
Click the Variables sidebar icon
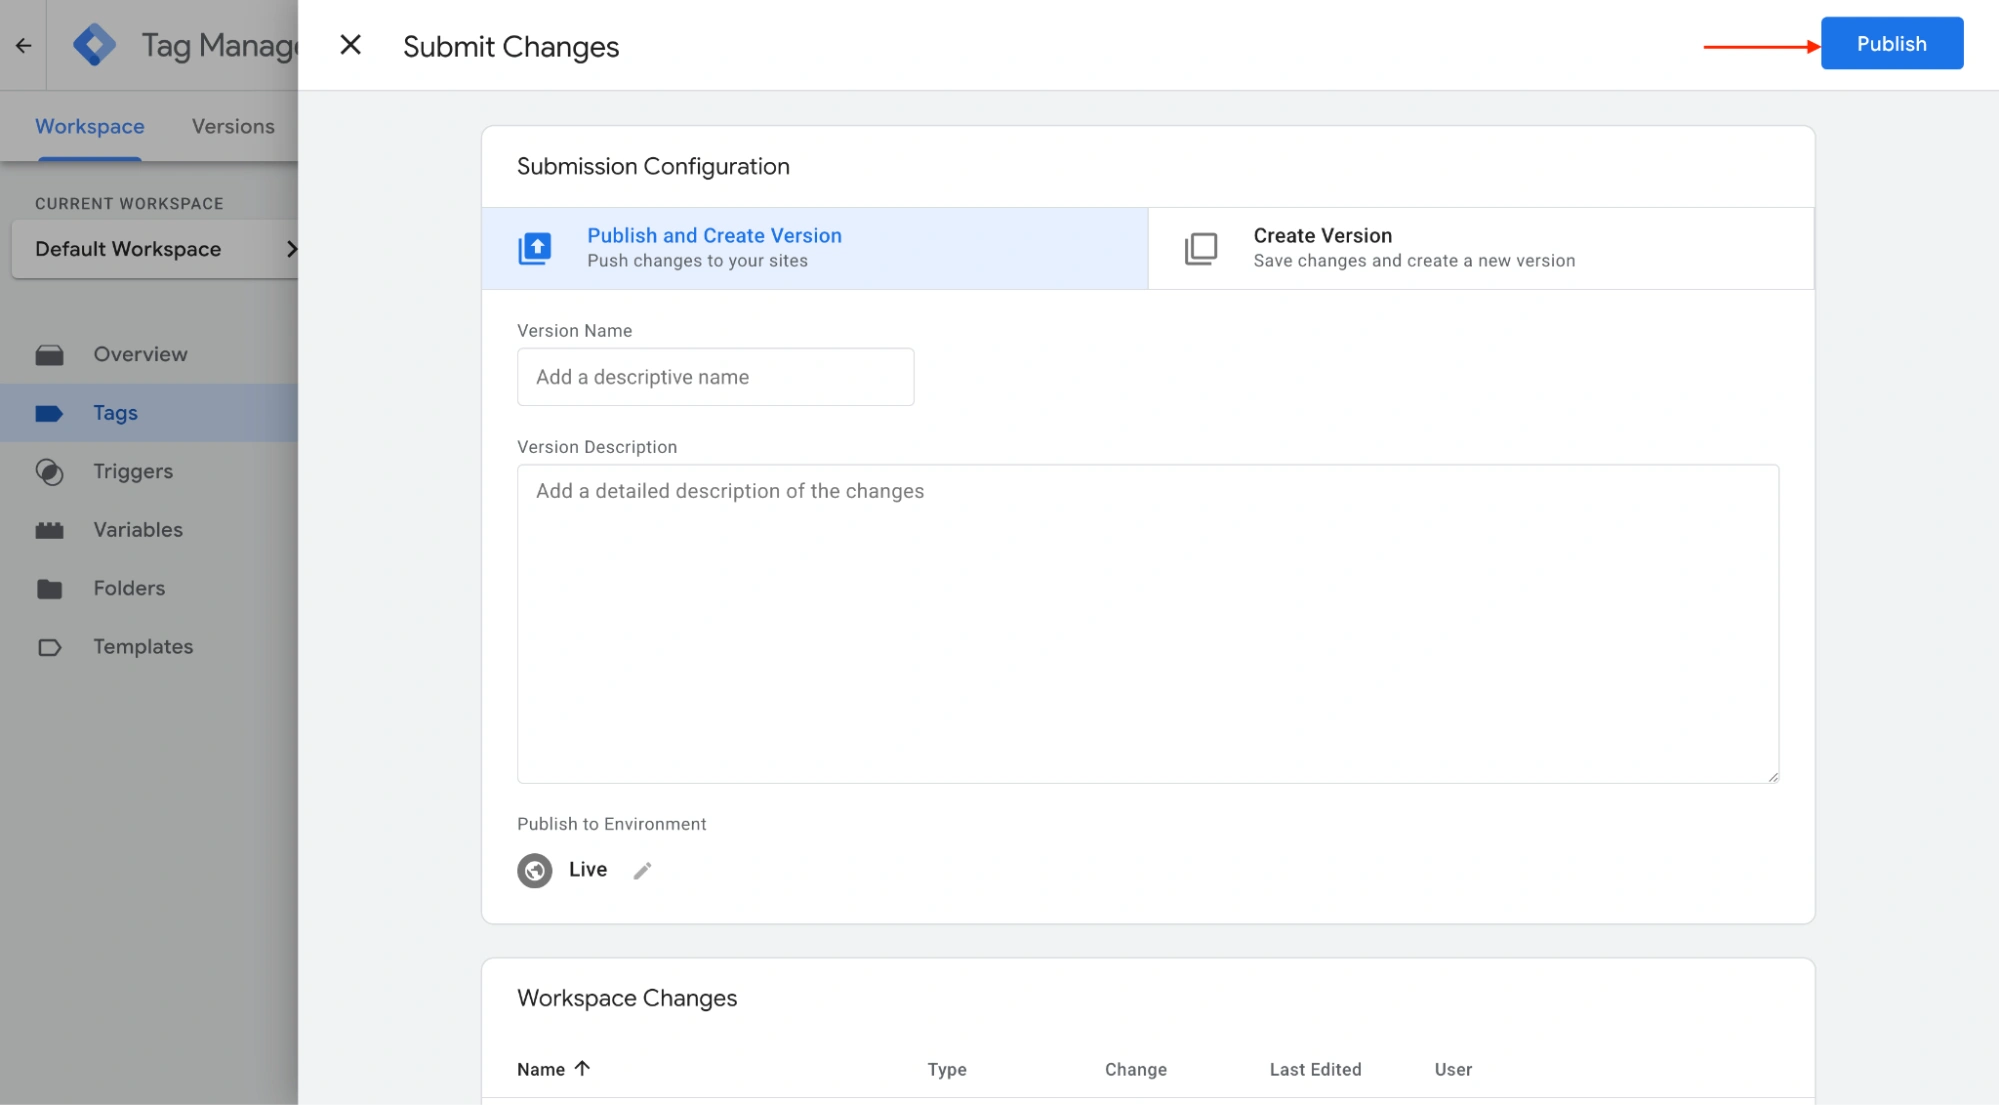(x=49, y=530)
